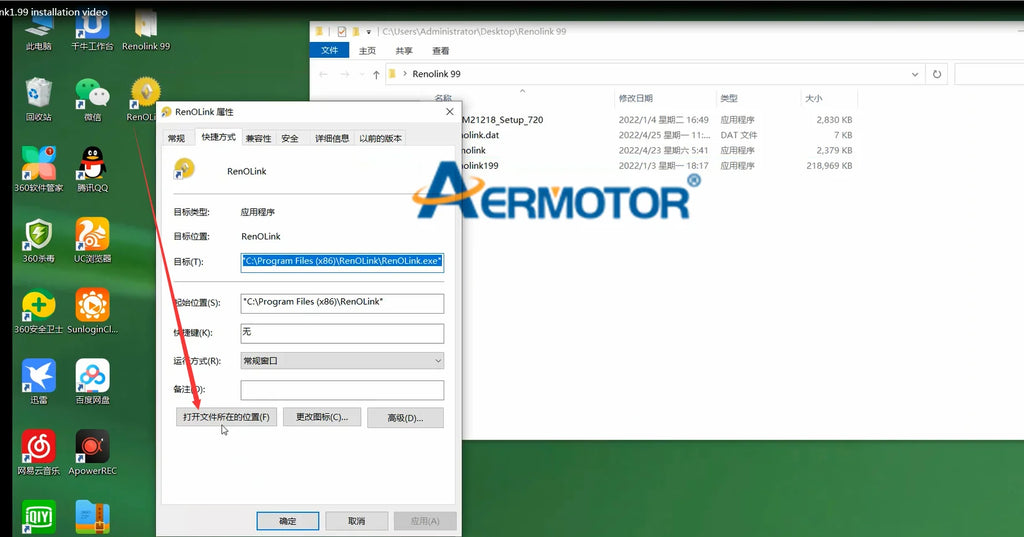Open the 迅雷 Thunder desktop icon
This screenshot has width=1024, height=537.
coord(39,382)
